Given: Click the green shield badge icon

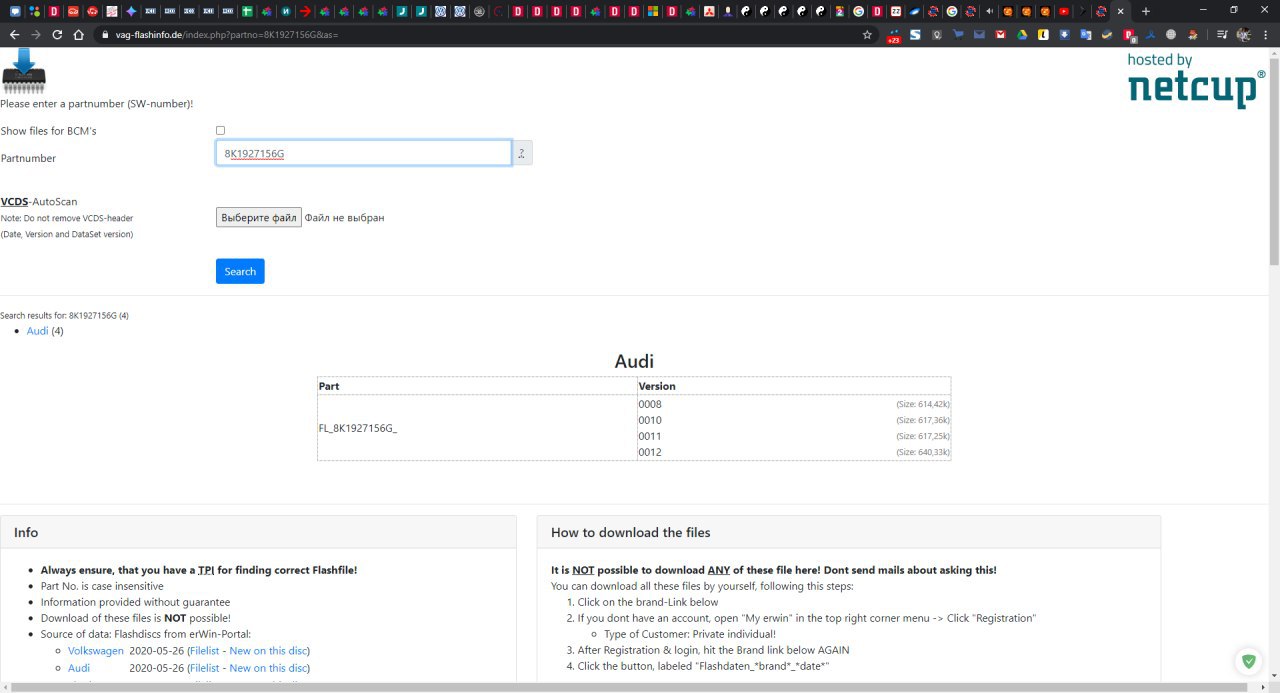Looking at the screenshot, I should click(x=1248, y=661).
